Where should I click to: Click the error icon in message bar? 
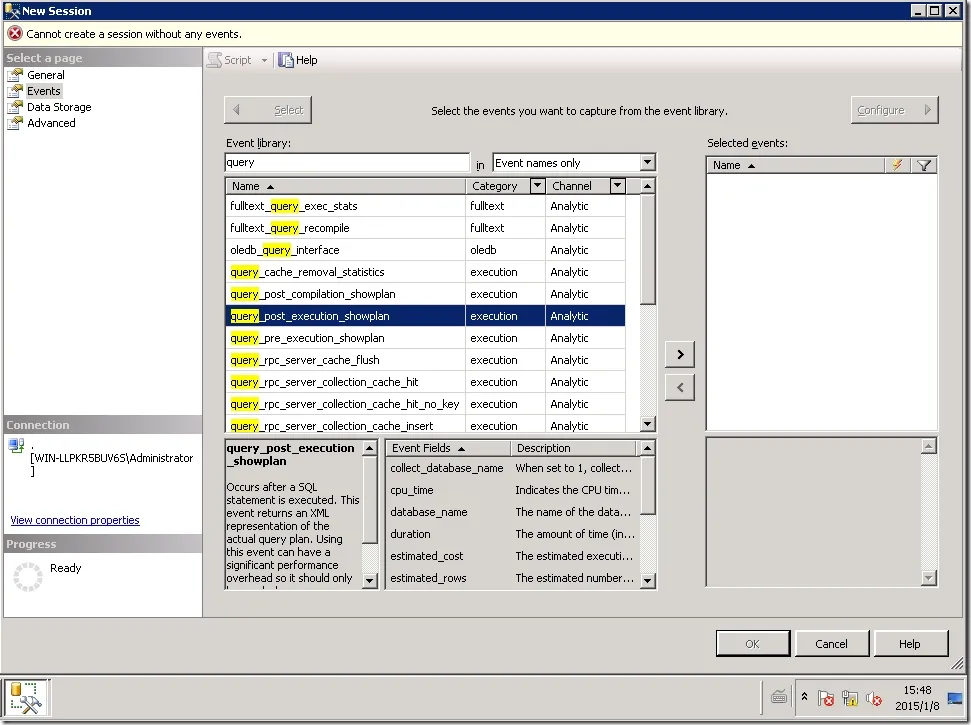[x=15, y=33]
